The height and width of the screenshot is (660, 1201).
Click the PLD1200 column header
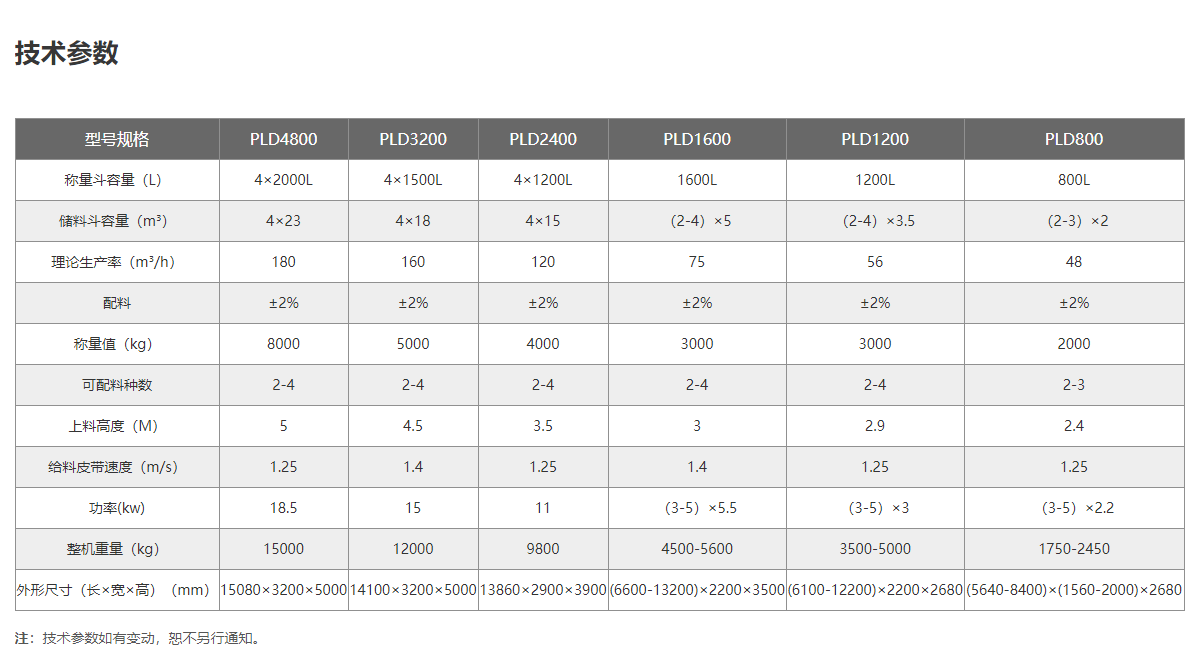(875, 139)
